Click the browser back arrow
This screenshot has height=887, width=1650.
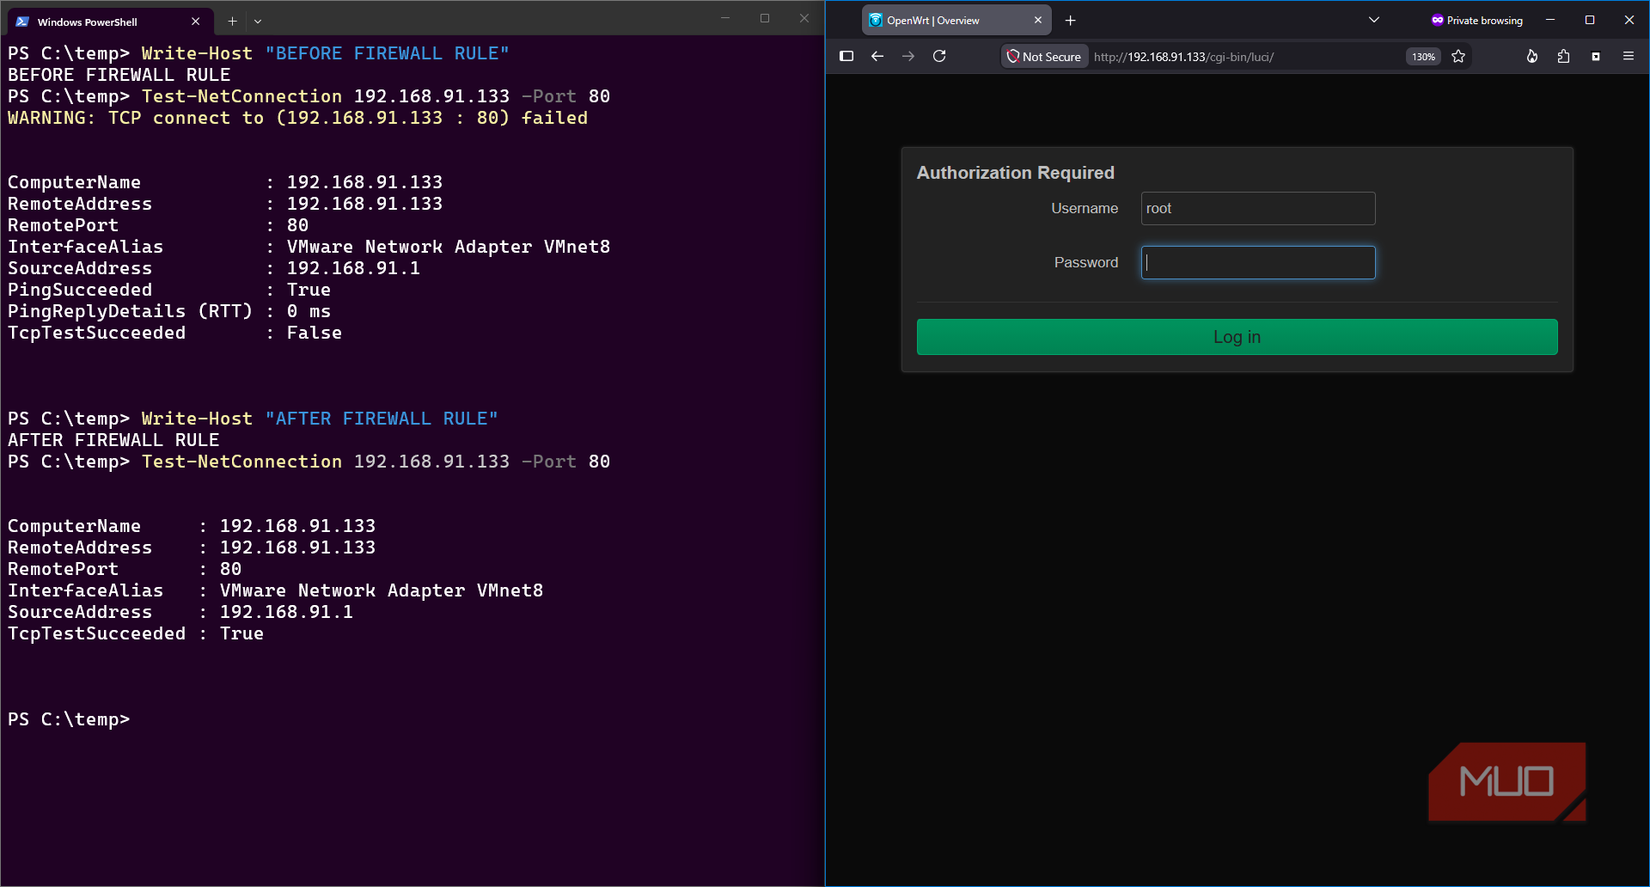tap(877, 56)
